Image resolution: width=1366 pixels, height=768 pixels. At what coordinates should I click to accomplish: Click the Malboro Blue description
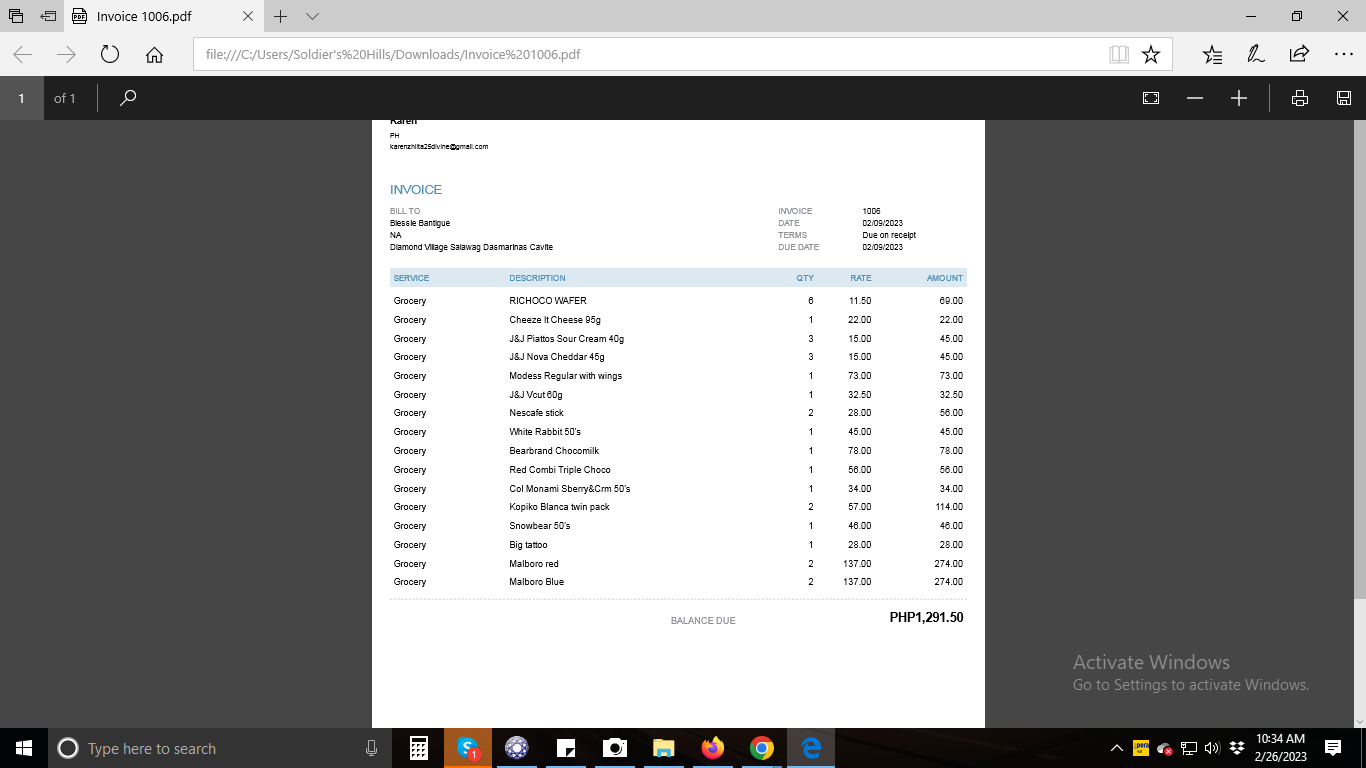coord(537,582)
